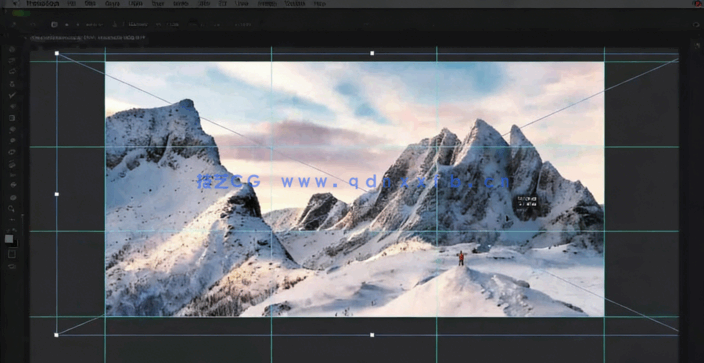Open the Help menu
This screenshot has width=704, height=363.
point(319,3)
